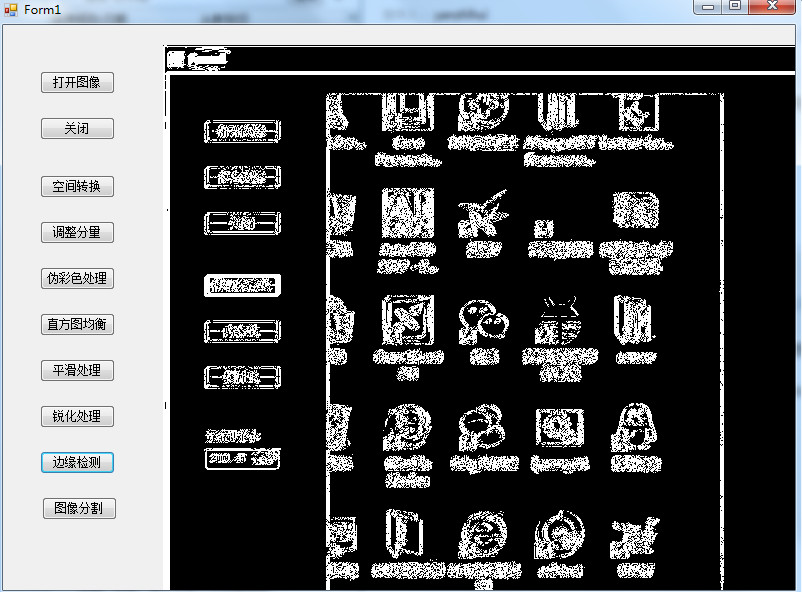This screenshot has height=592, width=802.
Task: Click the Form1 window icon in title bar
Action: 11,10
